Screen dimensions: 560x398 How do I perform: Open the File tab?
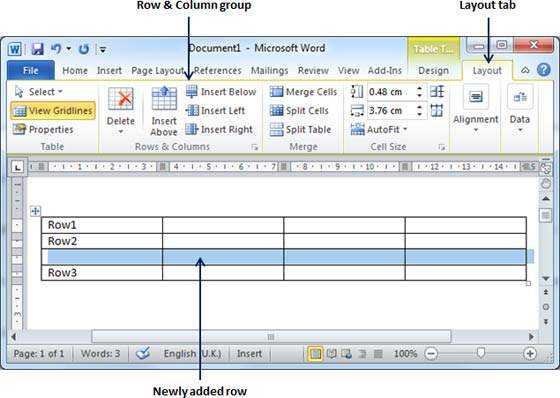31,70
